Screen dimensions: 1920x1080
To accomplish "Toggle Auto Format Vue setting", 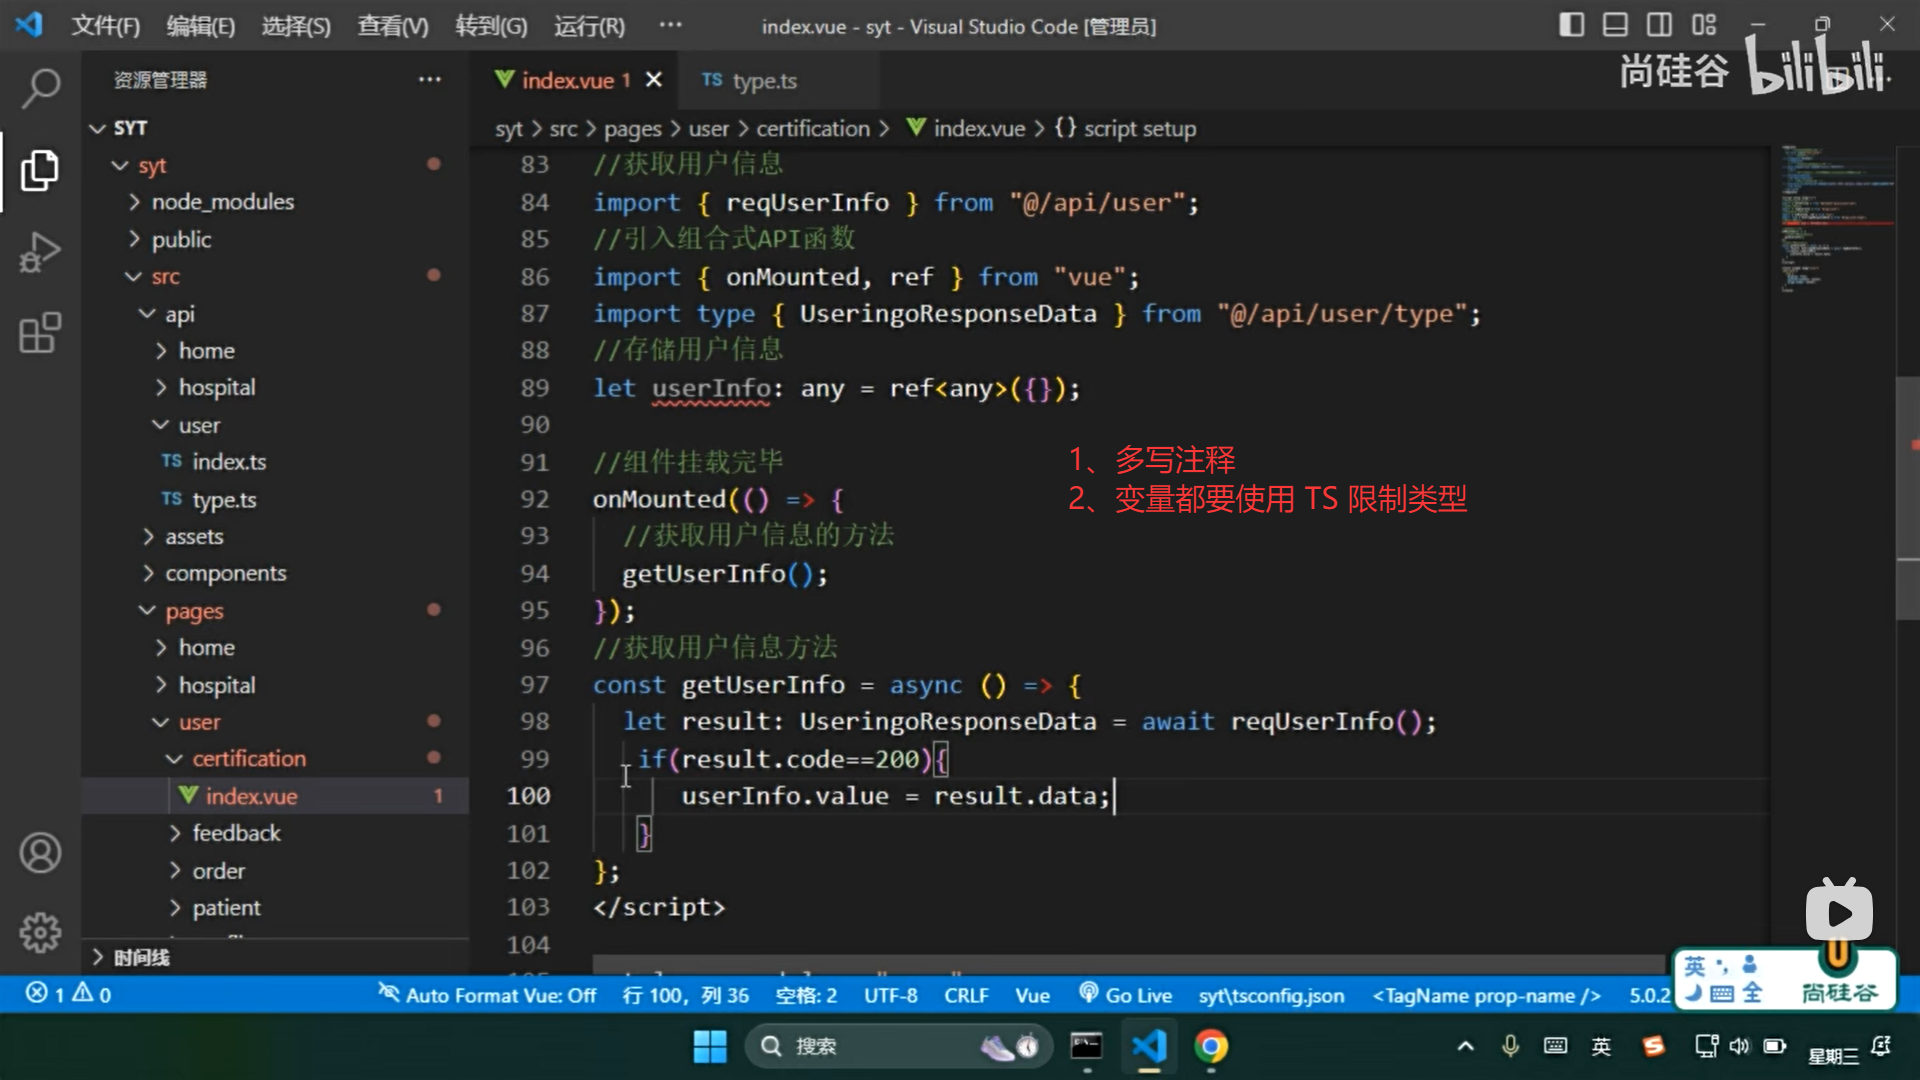I will [x=488, y=995].
